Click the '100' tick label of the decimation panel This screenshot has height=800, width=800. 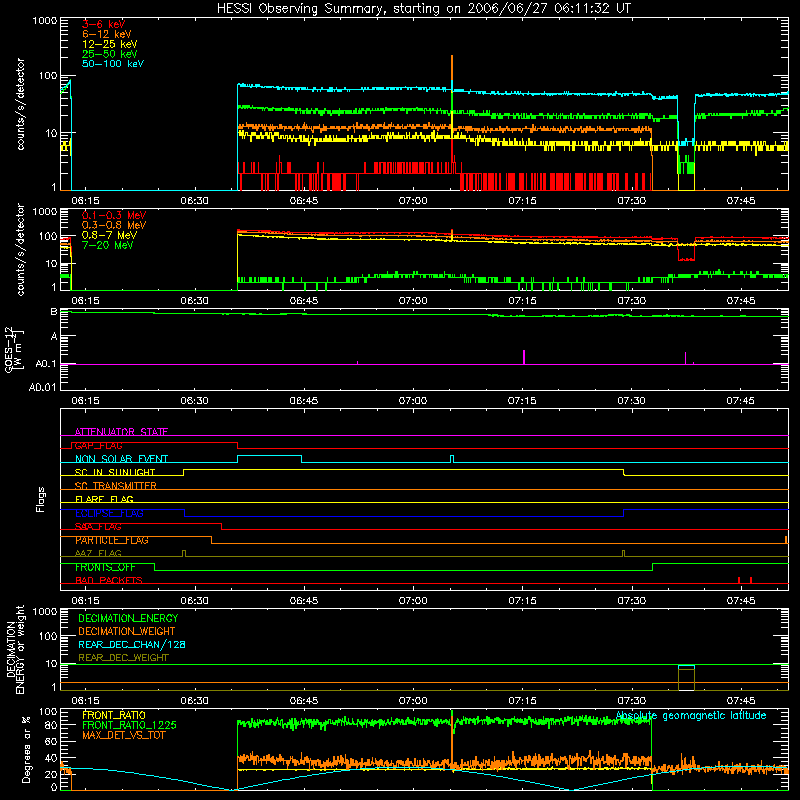[x=48, y=636]
